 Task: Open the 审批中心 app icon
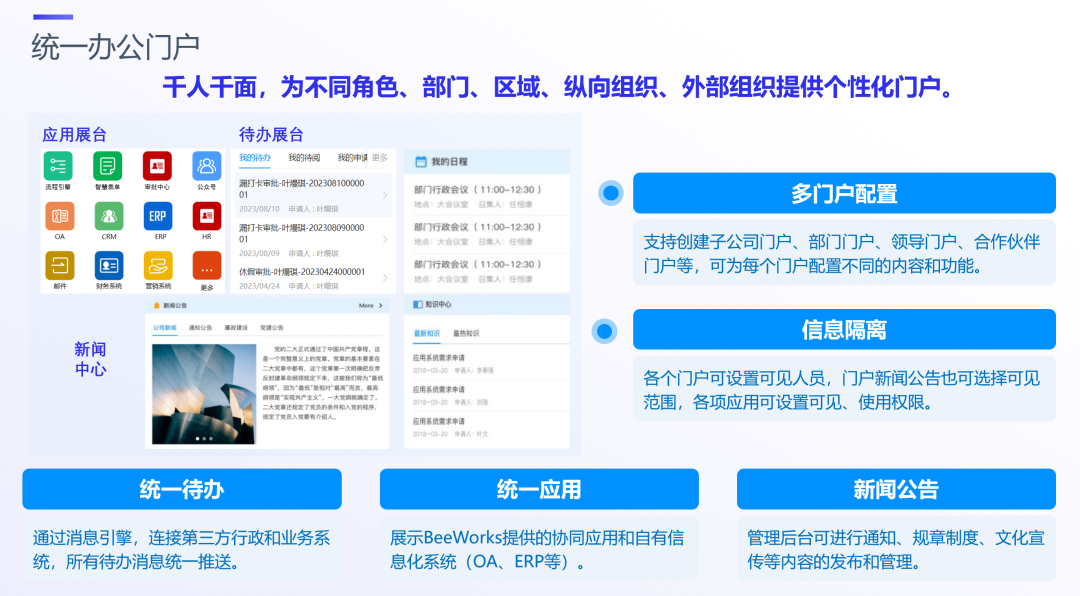[x=157, y=166]
